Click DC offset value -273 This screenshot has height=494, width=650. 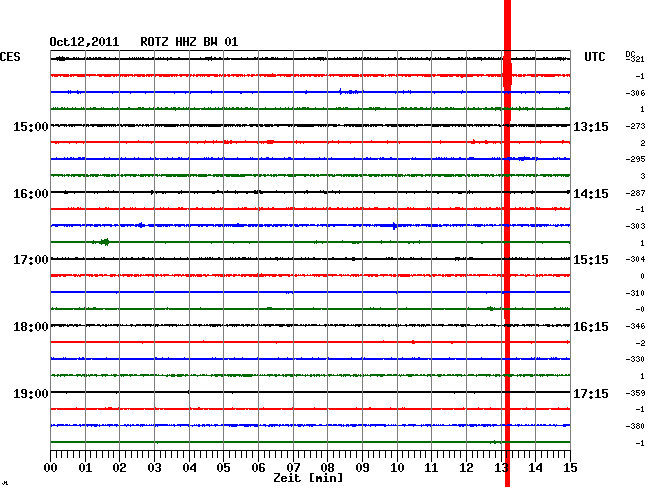tap(635, 126)
